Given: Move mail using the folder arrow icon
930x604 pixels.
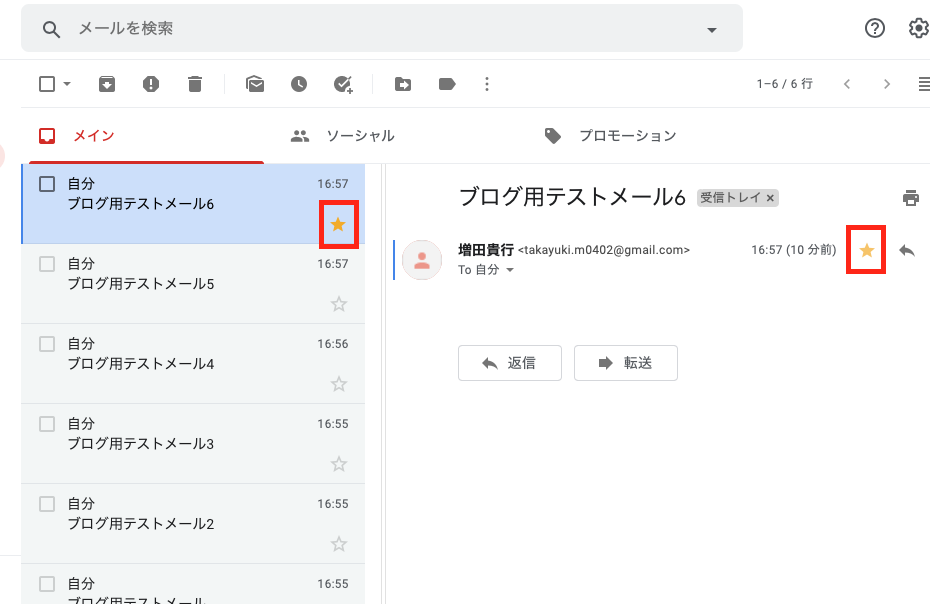Looking at the screenshot, I should 403,84.
